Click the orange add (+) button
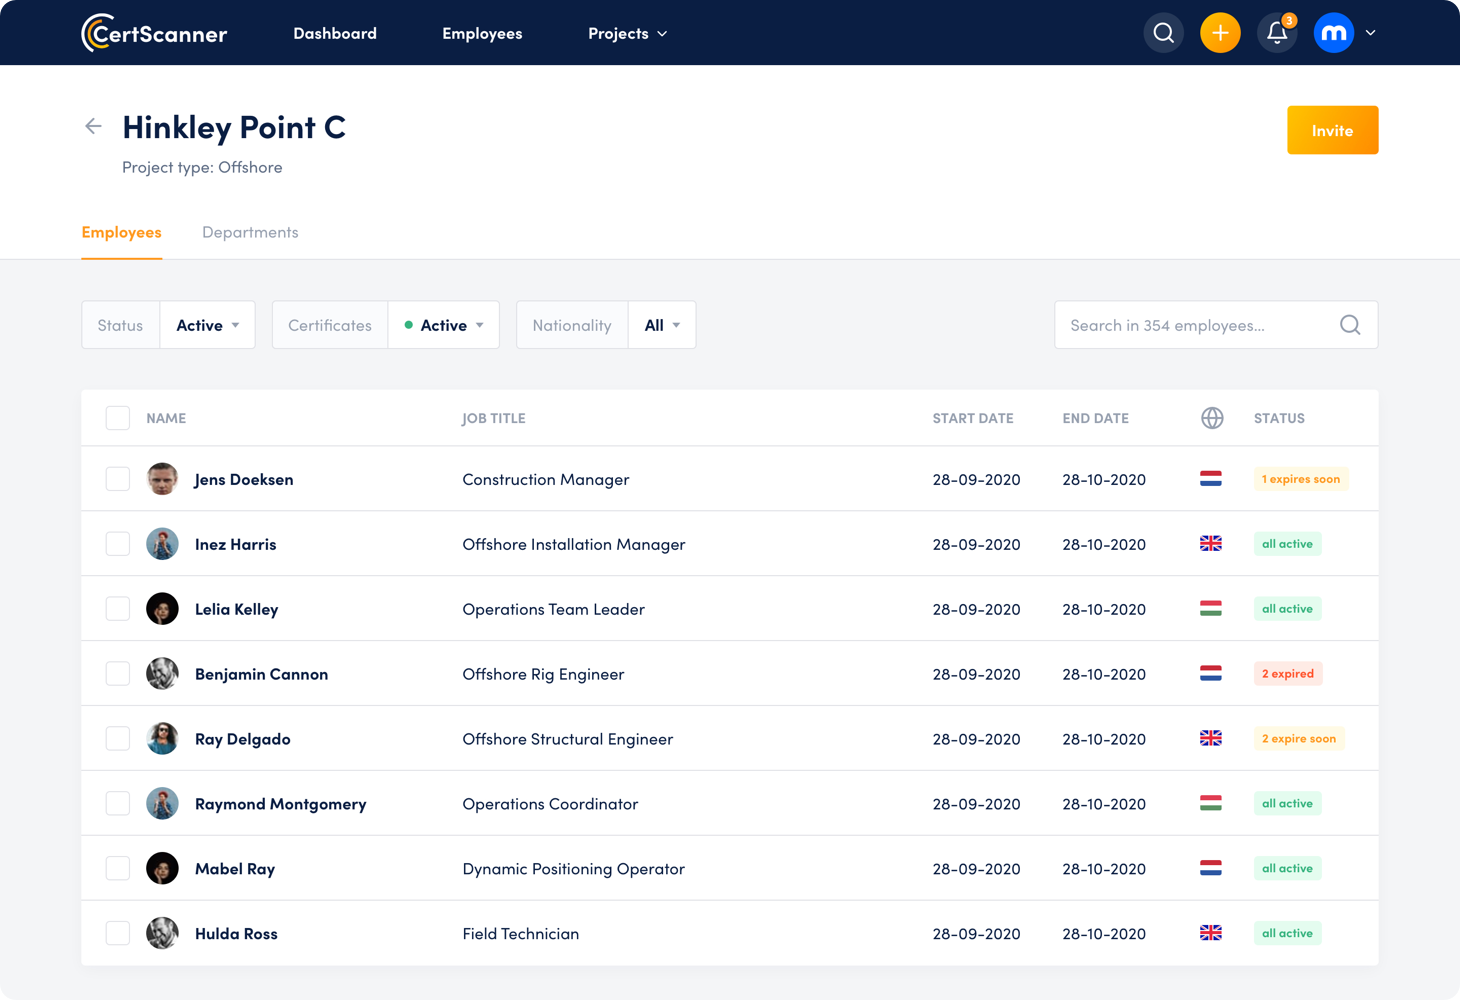 pos(1220,32)
